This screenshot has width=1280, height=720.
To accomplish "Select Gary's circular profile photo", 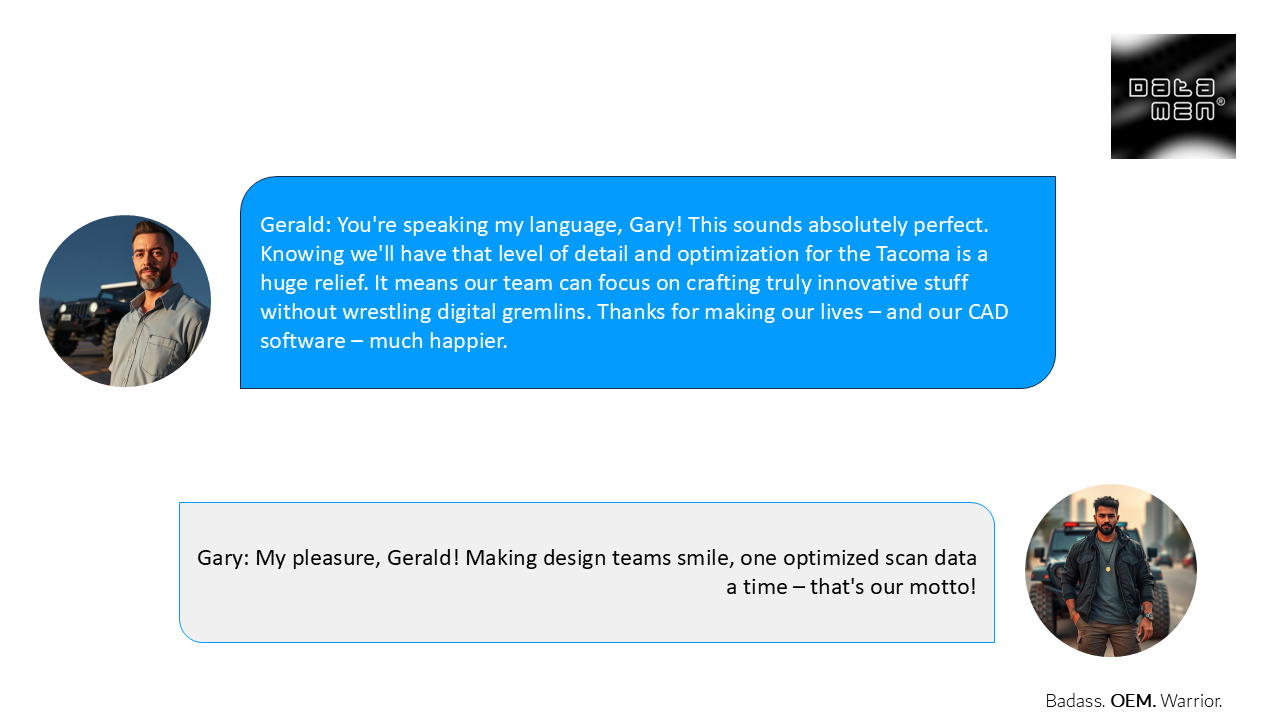I will point(1110,570).
